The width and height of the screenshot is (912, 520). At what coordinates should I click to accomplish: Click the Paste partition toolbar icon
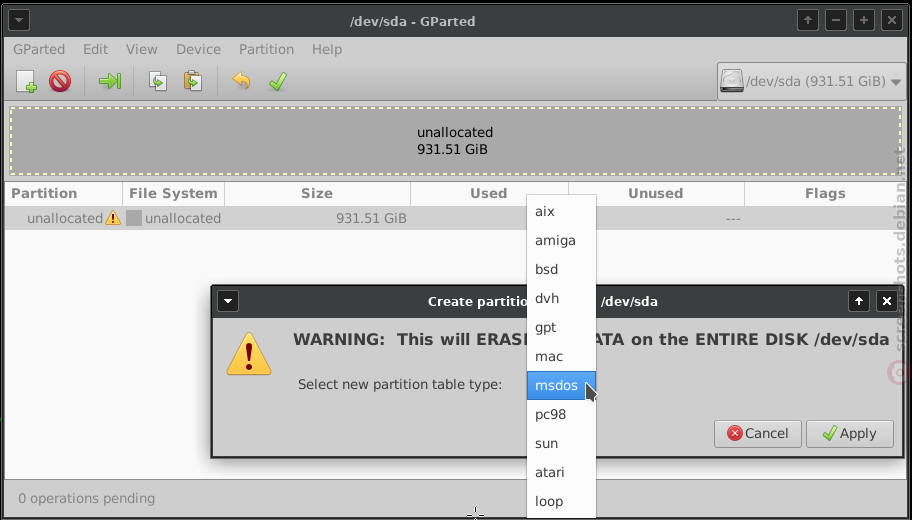click(193, 81)
